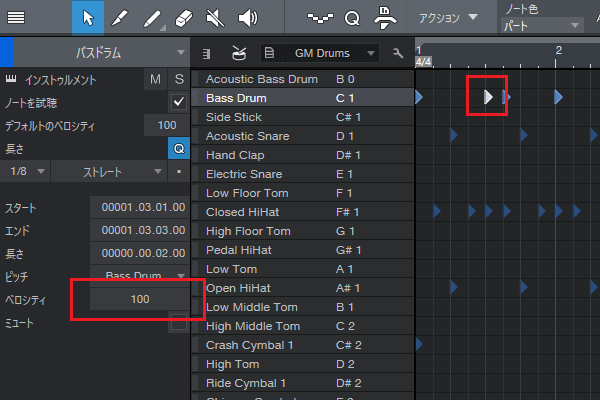600x400 pixels.
Task: Toggle the blue Q length quantize button
Action: click(178, 148)
